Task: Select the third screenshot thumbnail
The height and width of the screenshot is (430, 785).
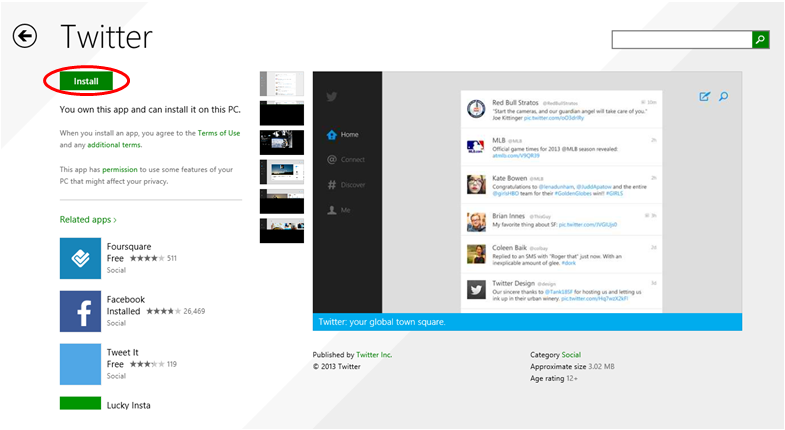Action: coord(282,143)
